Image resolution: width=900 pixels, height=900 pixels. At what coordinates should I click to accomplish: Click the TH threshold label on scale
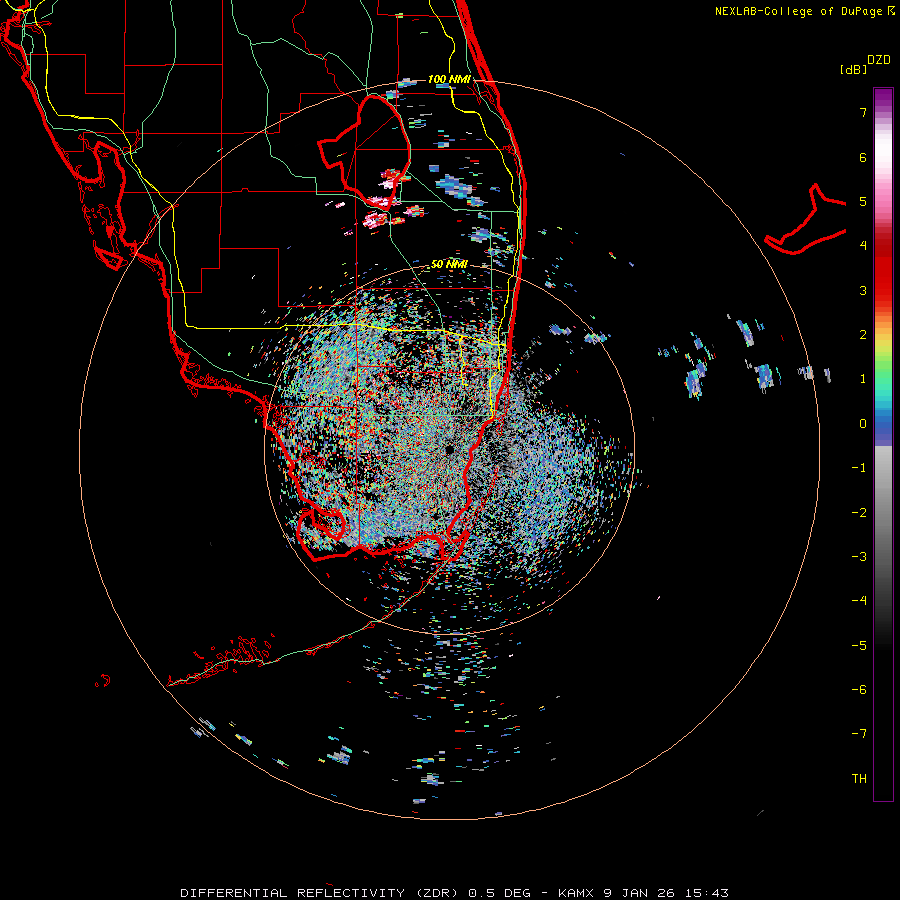click(x=859, y=778)
